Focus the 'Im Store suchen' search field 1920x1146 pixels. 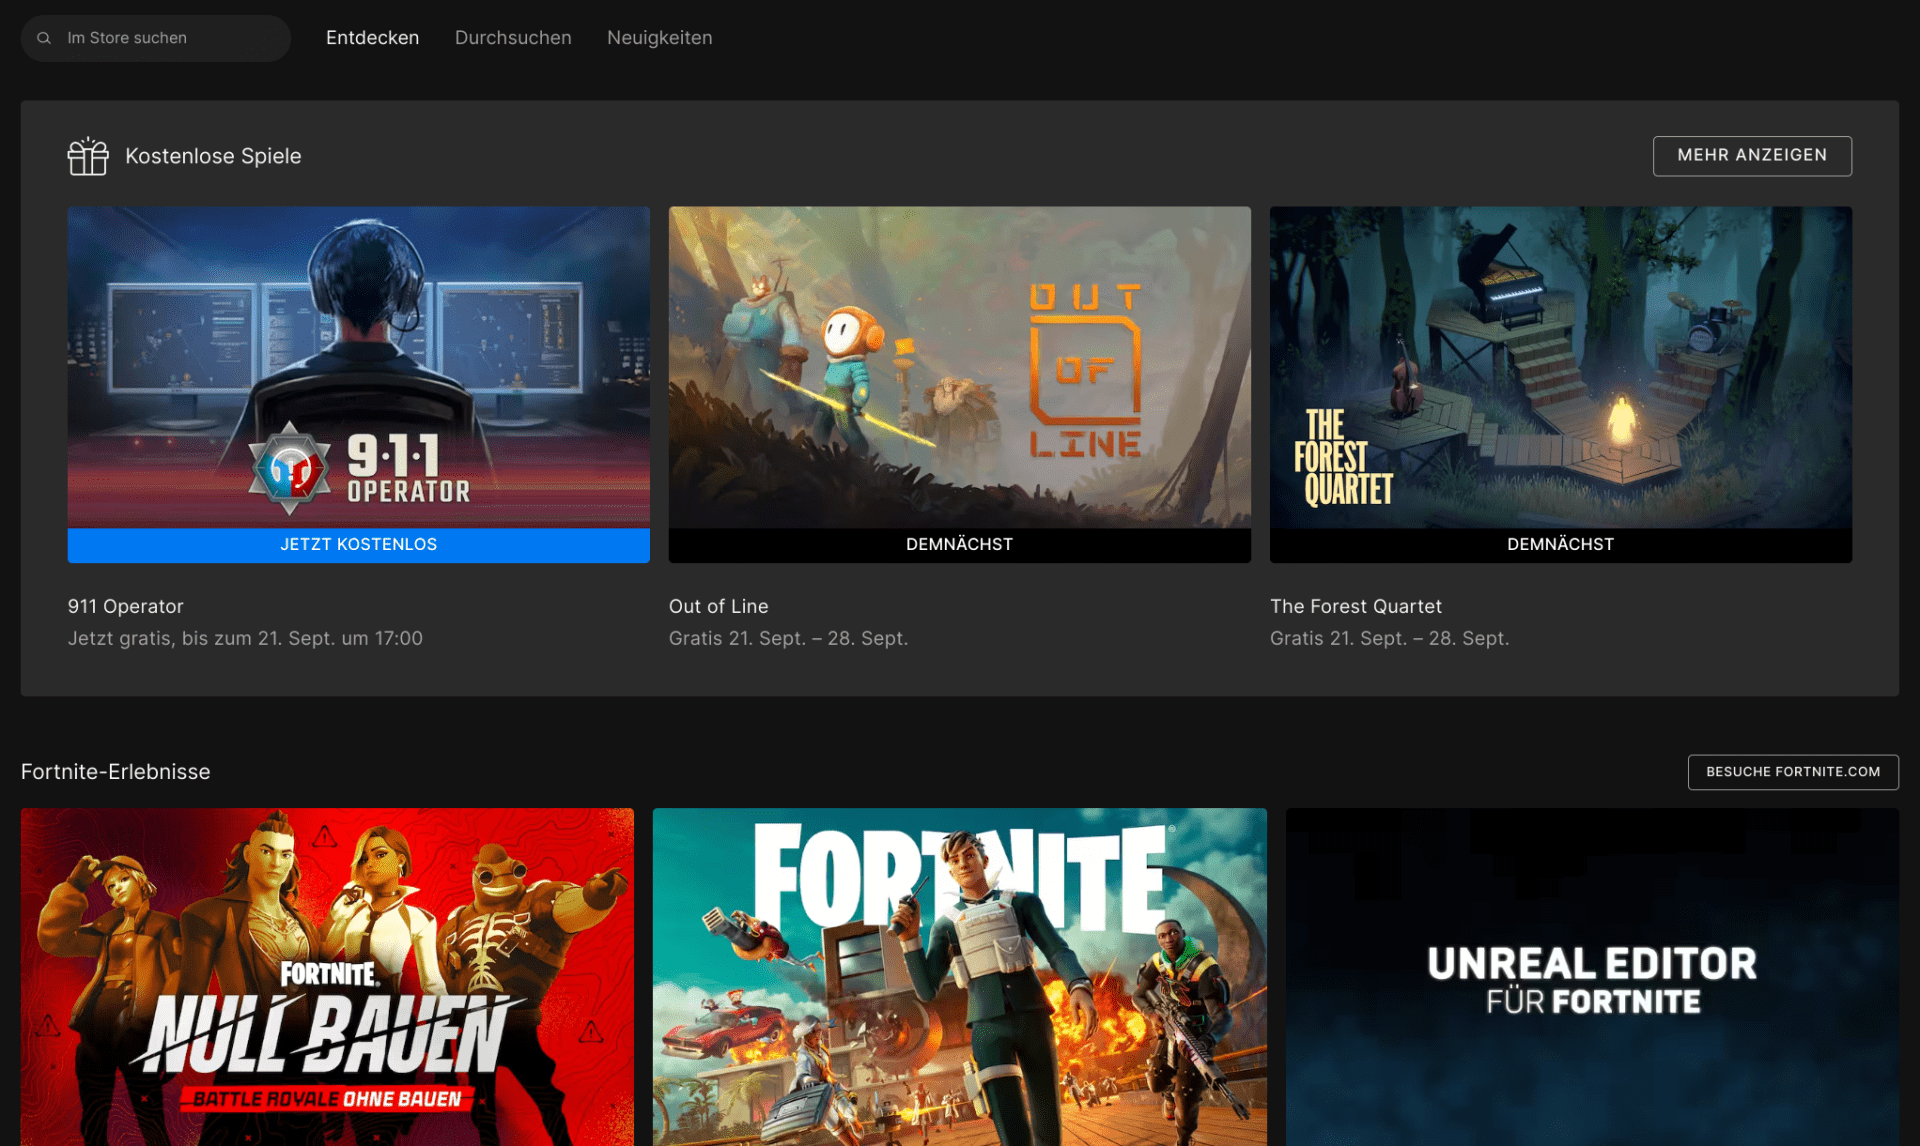point(156,38)
